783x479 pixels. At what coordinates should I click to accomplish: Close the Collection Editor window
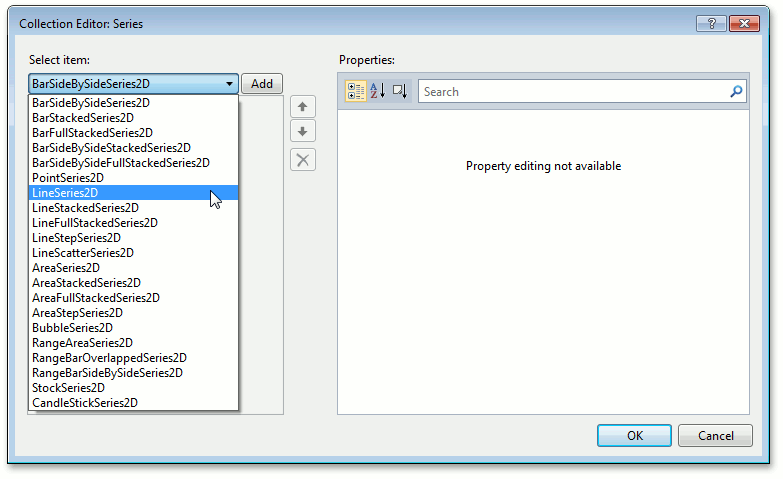coord(744,23)
